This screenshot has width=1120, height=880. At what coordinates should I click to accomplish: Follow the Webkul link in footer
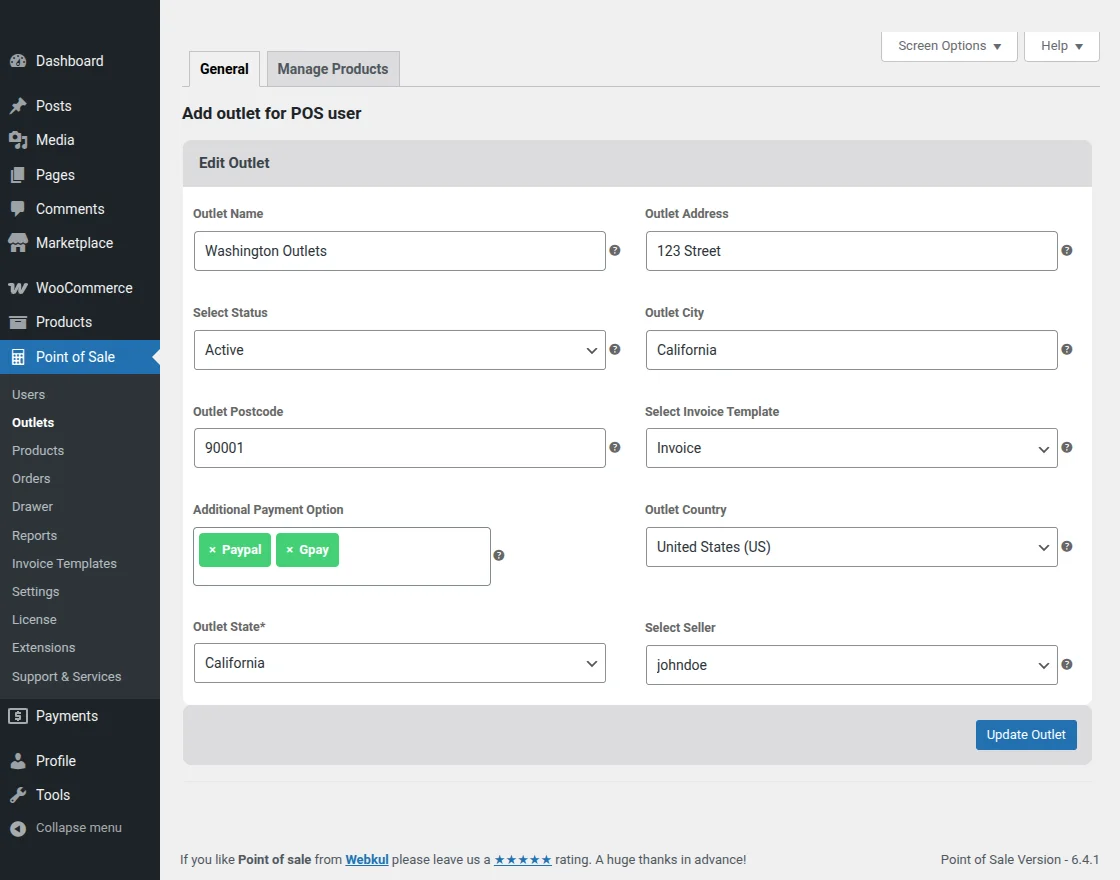pos(367,859)
